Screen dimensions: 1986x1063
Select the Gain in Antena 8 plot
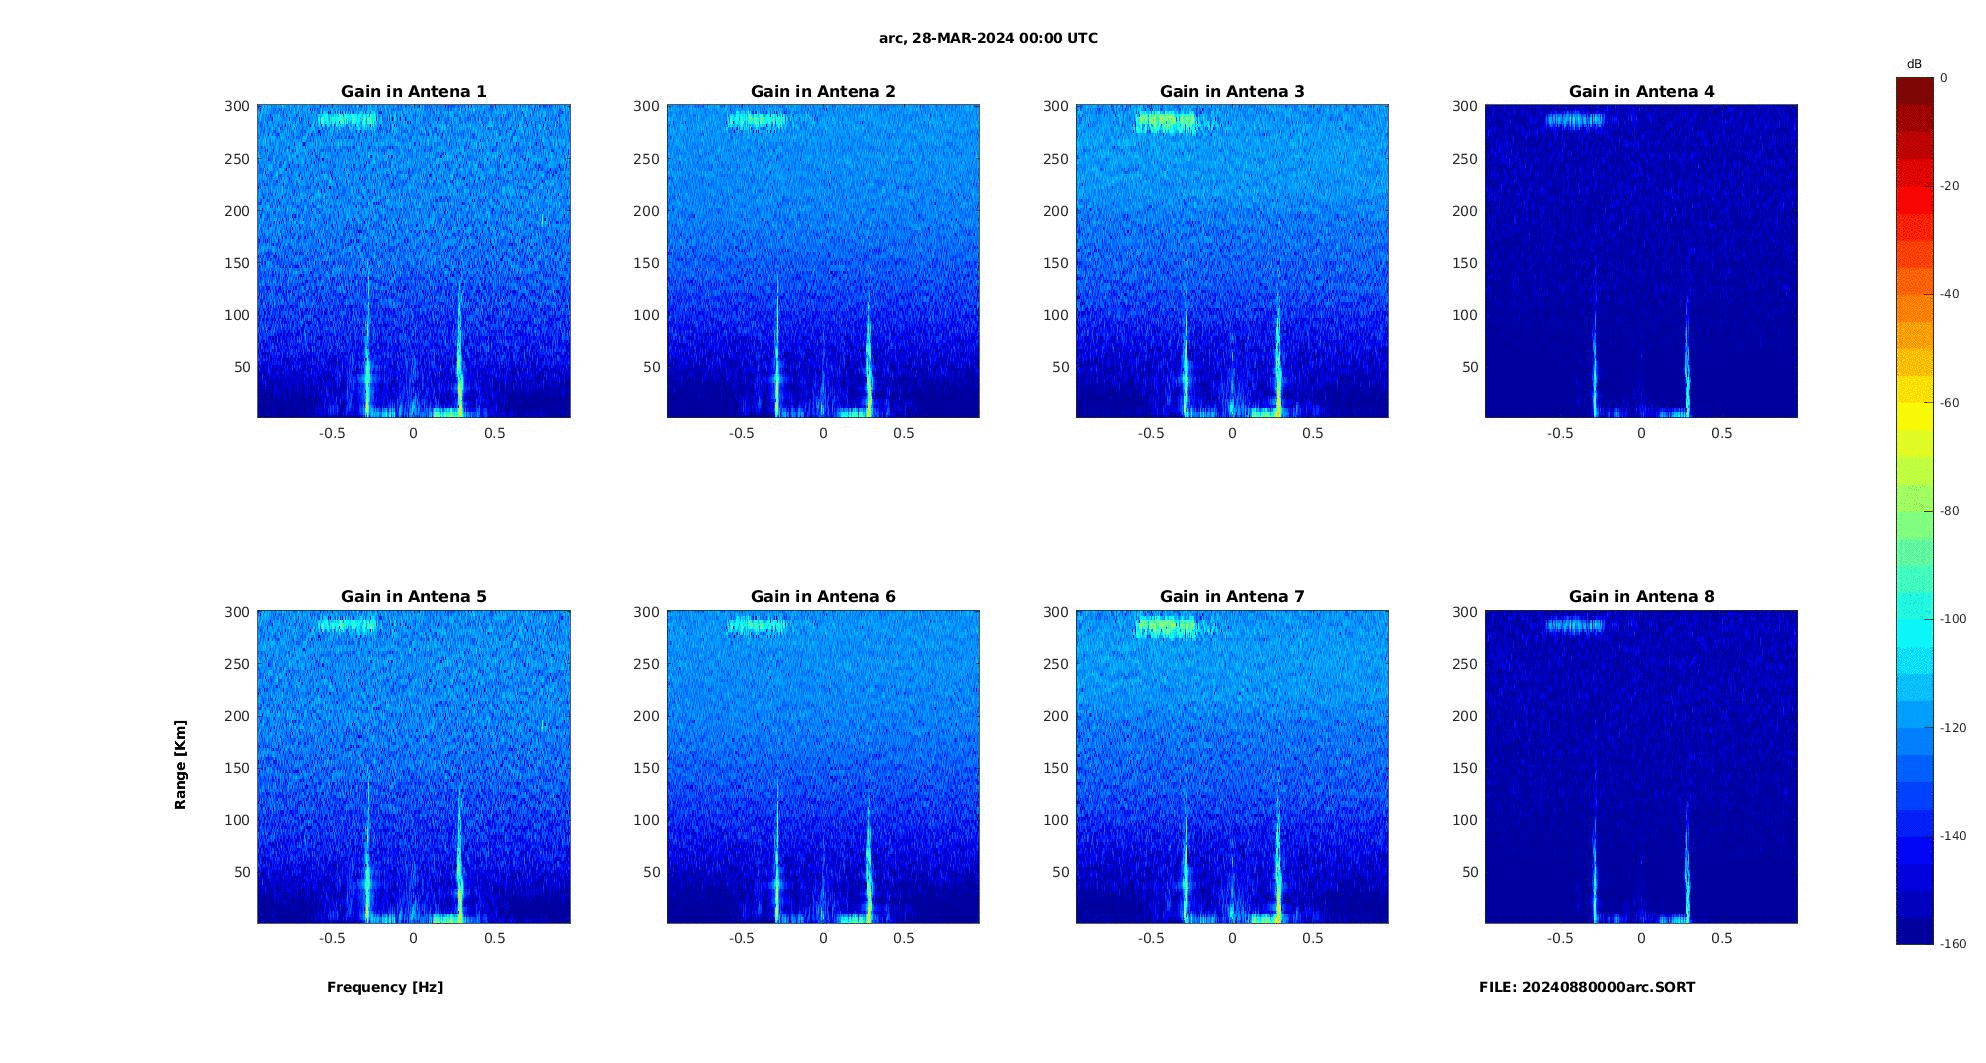(x=1641, y=766)
